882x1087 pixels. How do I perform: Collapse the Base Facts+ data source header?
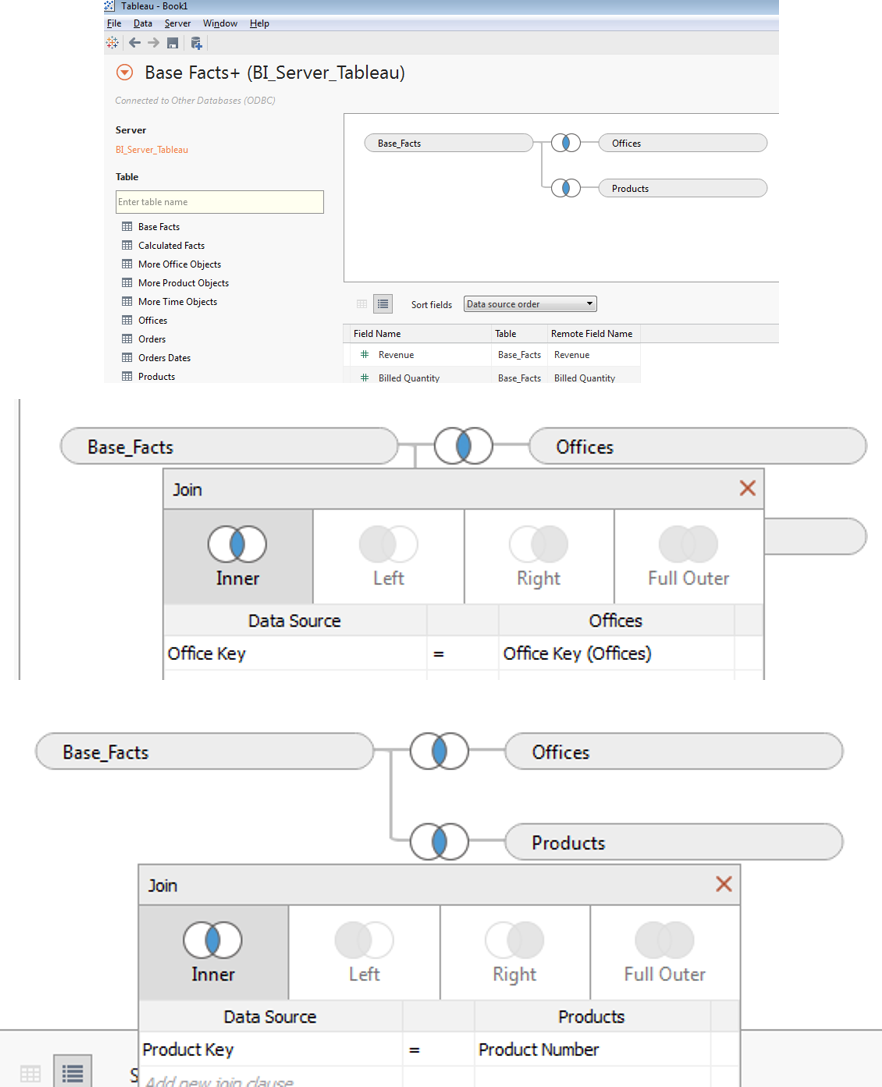pyautogui.click(x=125, y=72)
